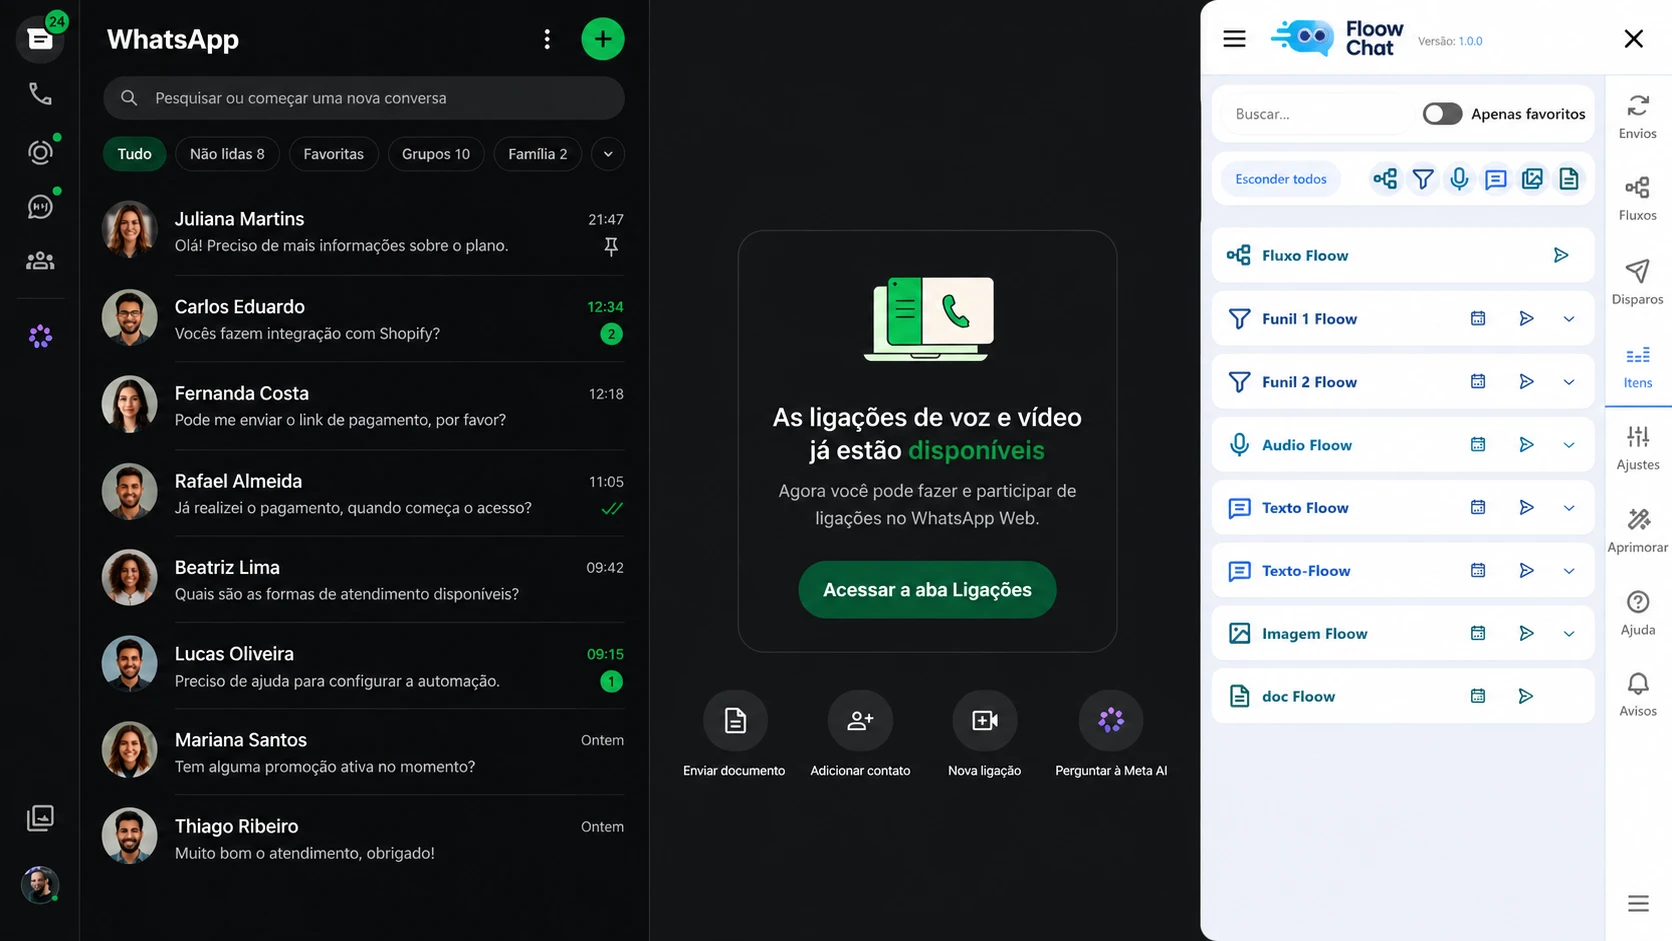
Task: Open the Calls icon in WhatsApp sidebar
Action: pos(40,94)
